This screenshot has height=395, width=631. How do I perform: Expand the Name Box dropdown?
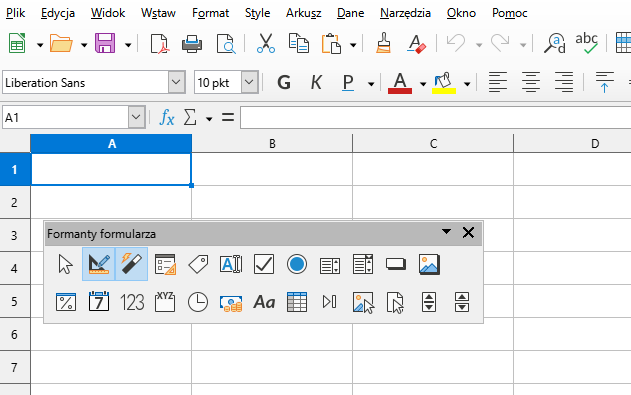[x=136, y=117]
